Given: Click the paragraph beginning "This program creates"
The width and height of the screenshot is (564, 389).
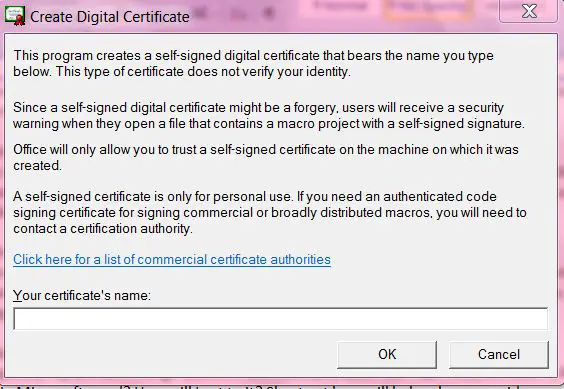Looking at the screenshot, I should 254,64.
